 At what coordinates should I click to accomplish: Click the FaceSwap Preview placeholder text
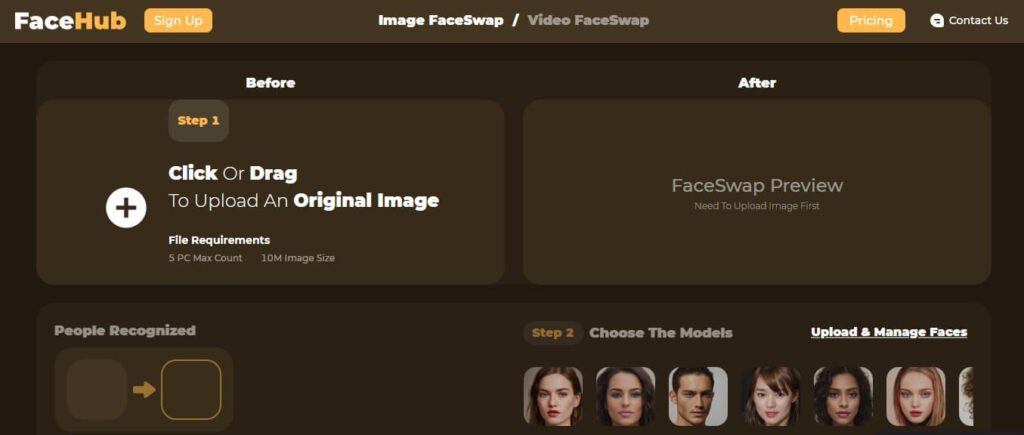pyautogui.click(x=757, y=185)
